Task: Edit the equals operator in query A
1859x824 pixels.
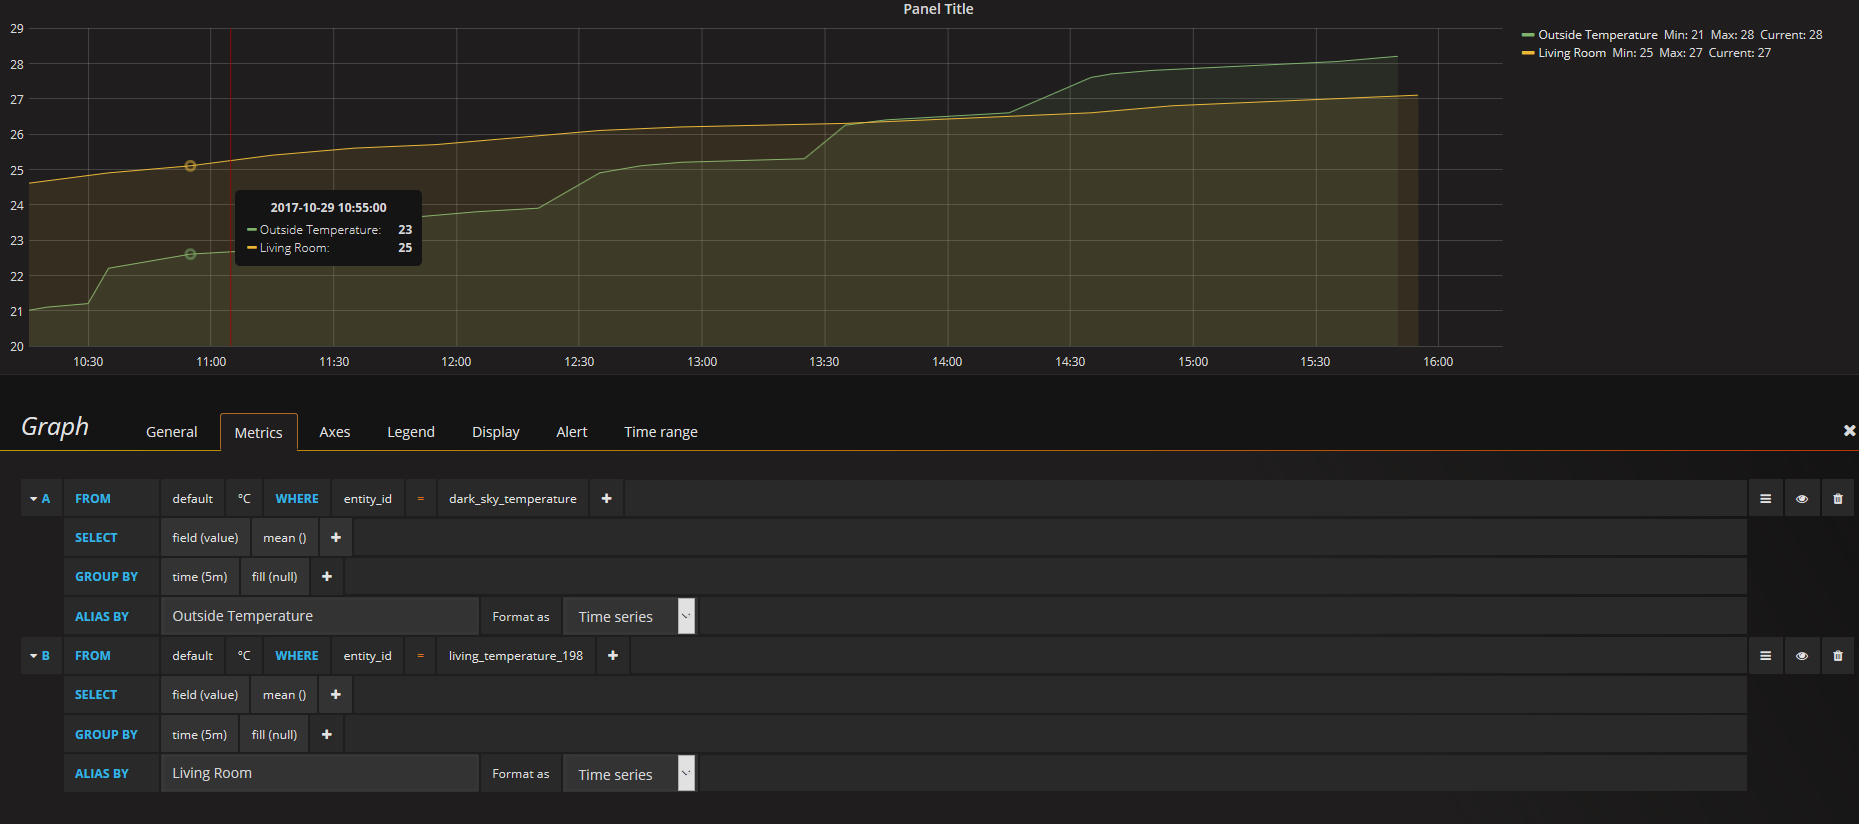Action: 421,498
